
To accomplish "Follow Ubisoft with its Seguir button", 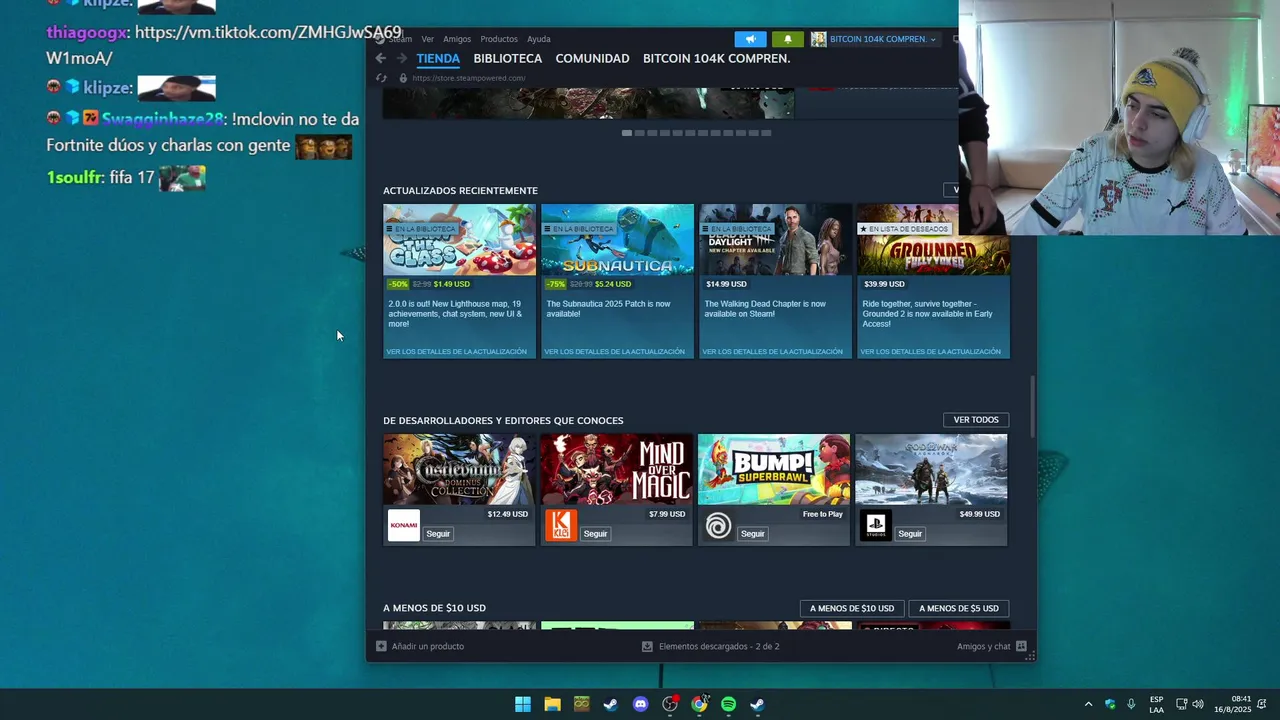I will (753, 534).
